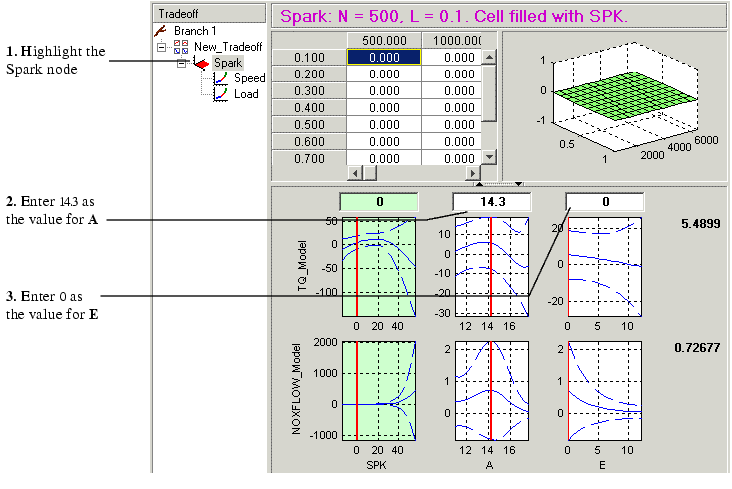Click the Tradeoff panel header
Viewport: 732px width, 489px height.
[x=209, y=14]
